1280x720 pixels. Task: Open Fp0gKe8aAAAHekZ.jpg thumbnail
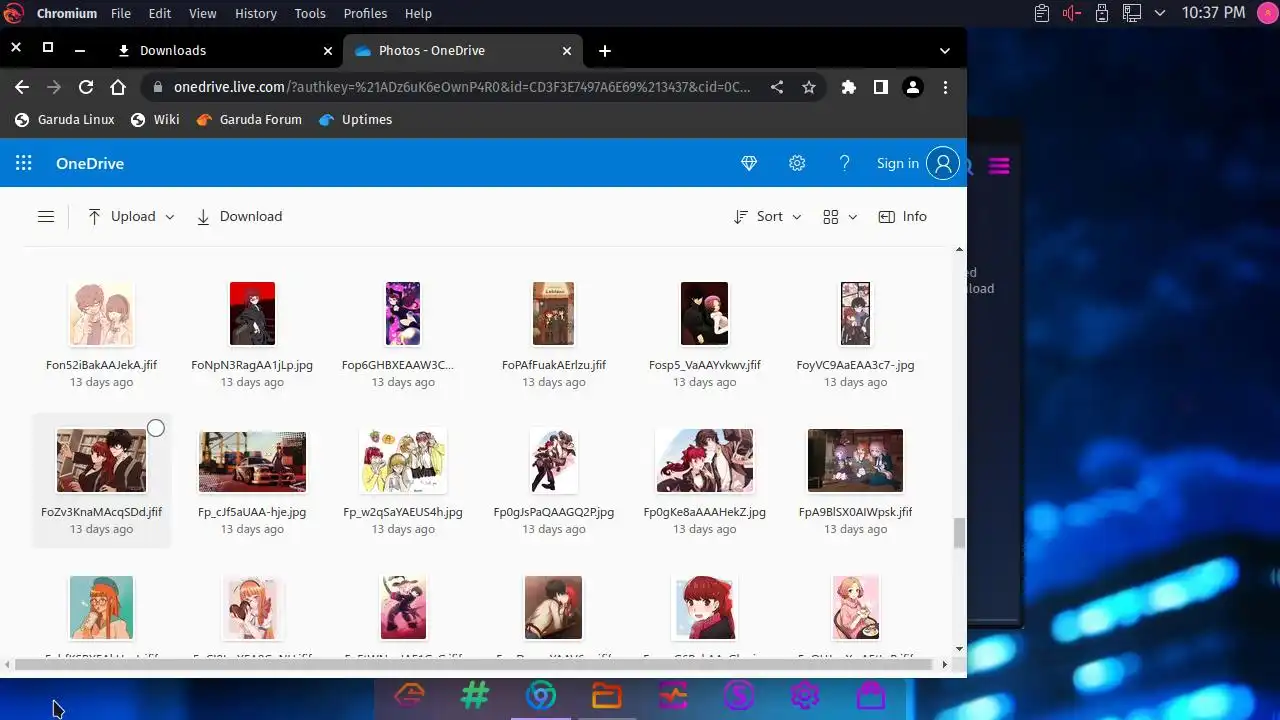coord(705,461)
